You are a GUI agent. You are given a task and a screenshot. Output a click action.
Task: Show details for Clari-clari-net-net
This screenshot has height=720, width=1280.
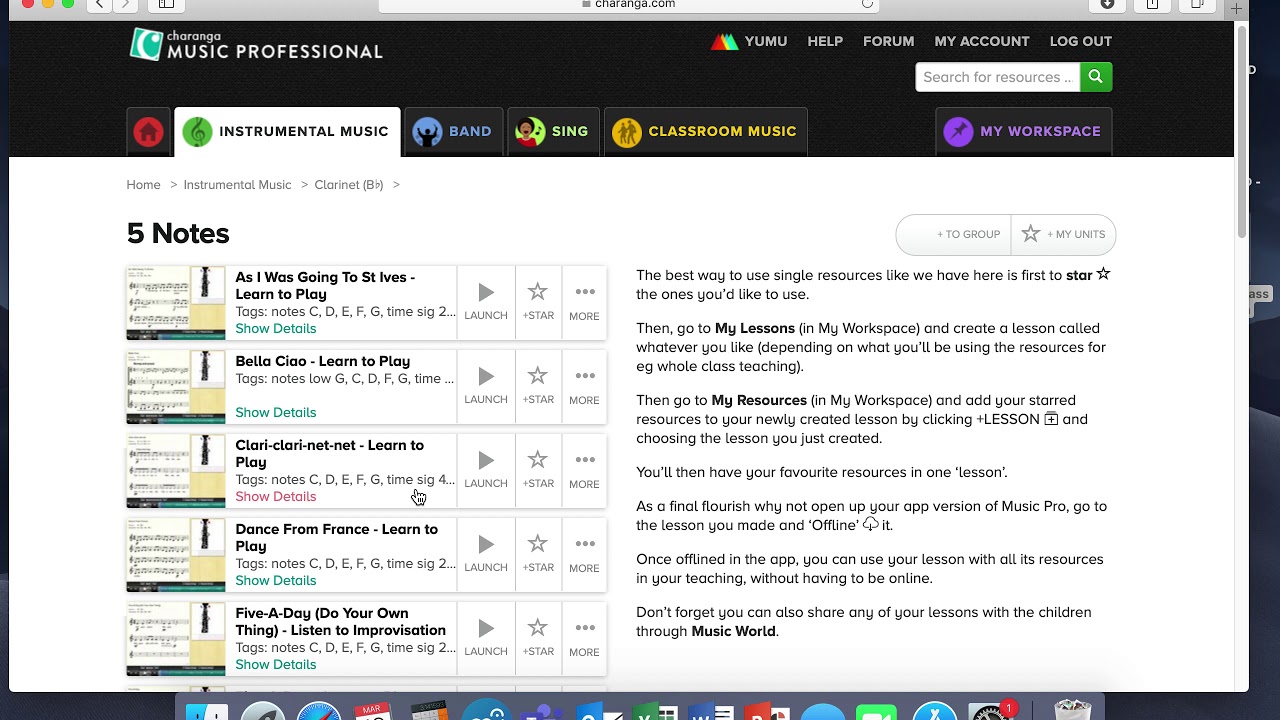point(275,497)
